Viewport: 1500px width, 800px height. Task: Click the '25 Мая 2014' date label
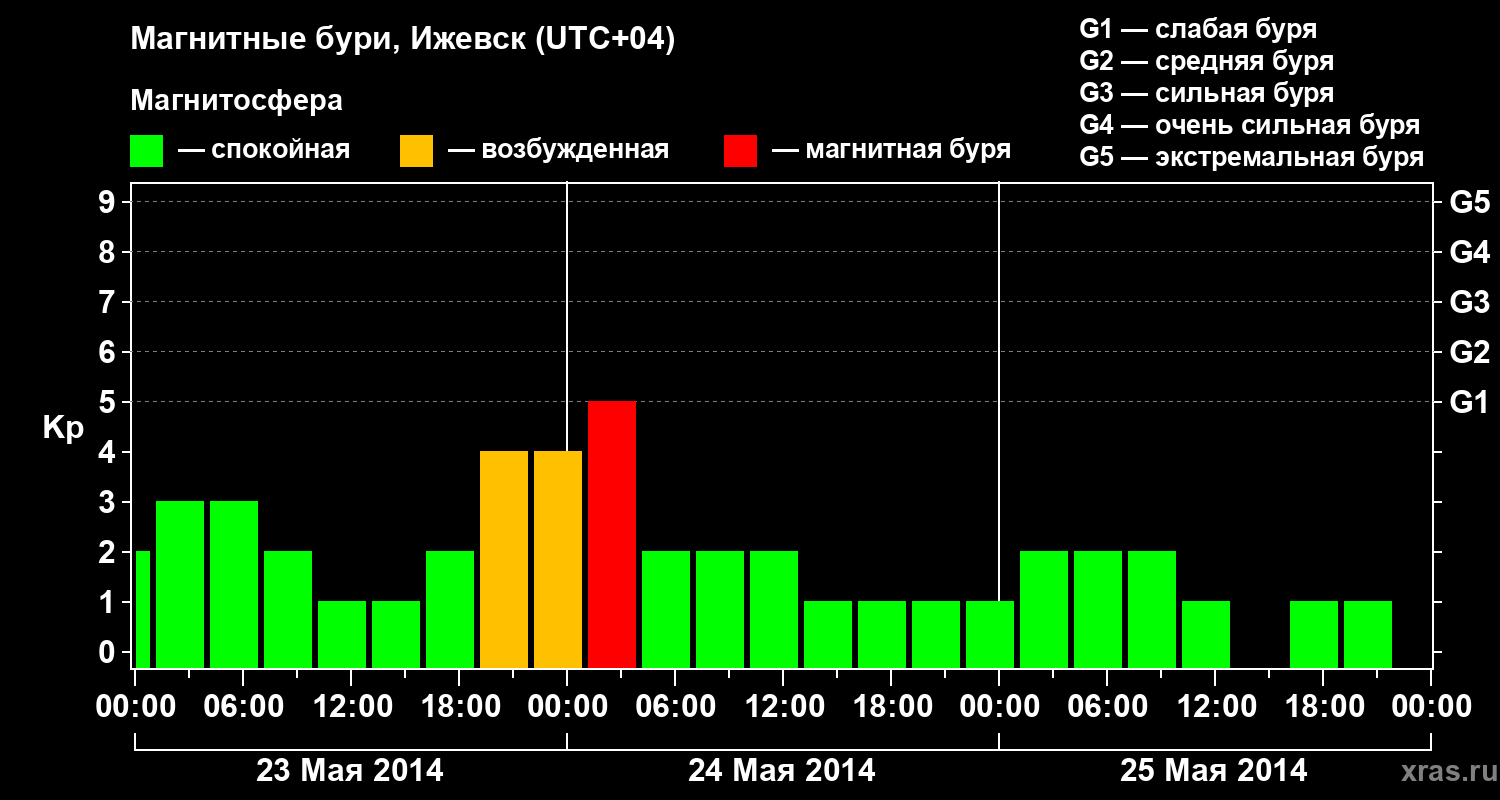(1214, 770)
